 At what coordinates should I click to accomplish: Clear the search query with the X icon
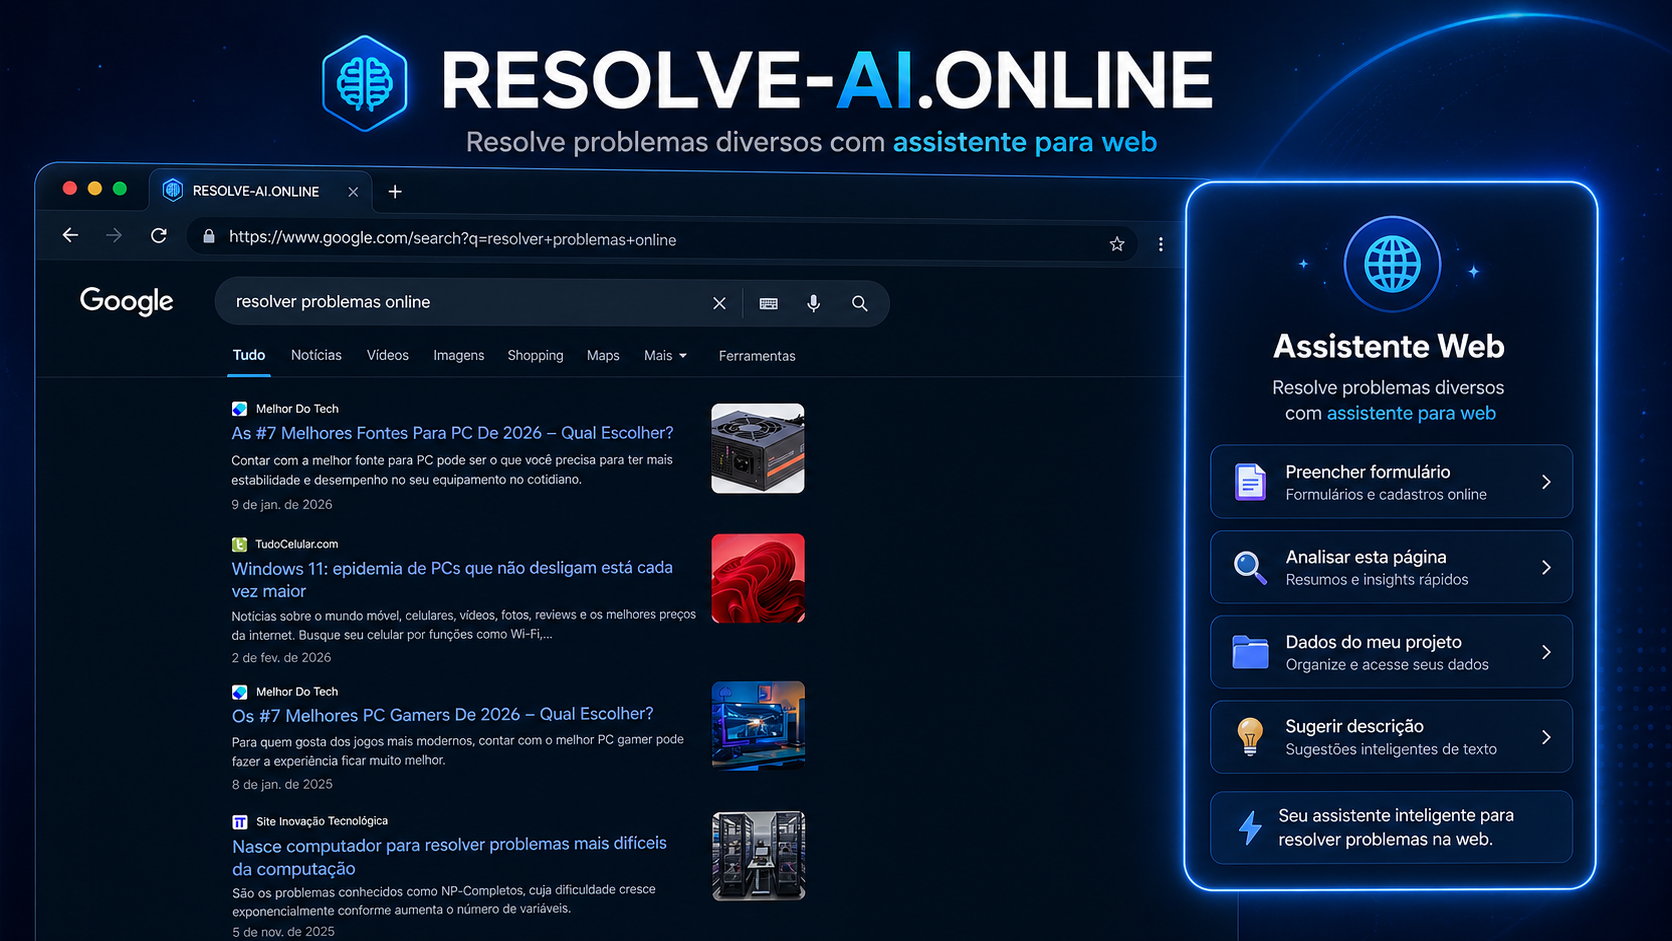(x=719, y=303)
